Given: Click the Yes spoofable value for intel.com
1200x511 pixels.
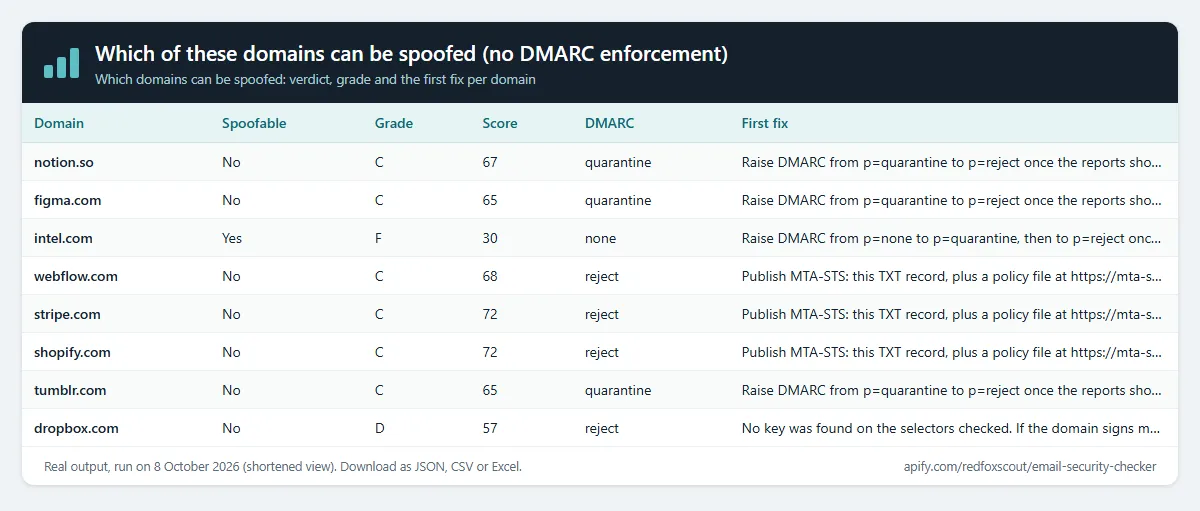Looking at the screenshot, I should coord(232,238).
